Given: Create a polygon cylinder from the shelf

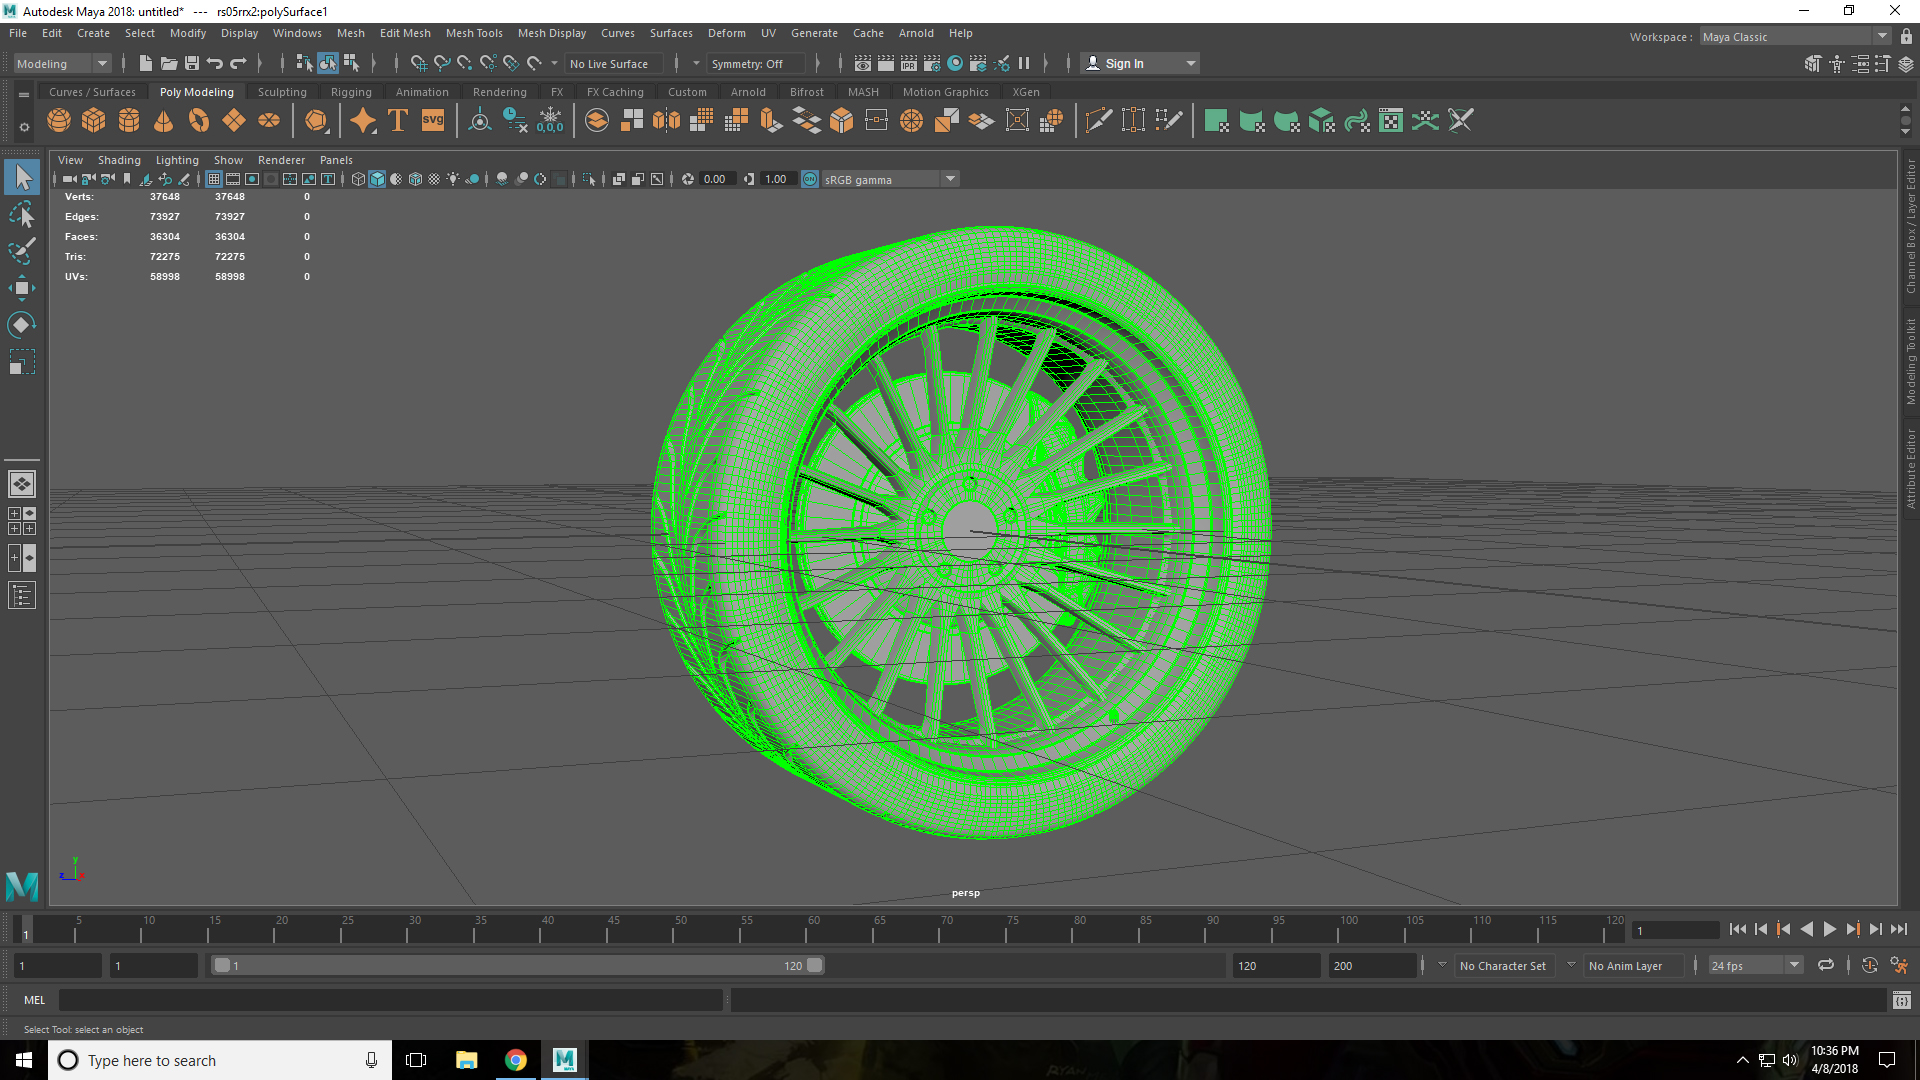Looking at the screenshot, I should tap(129, 121).
